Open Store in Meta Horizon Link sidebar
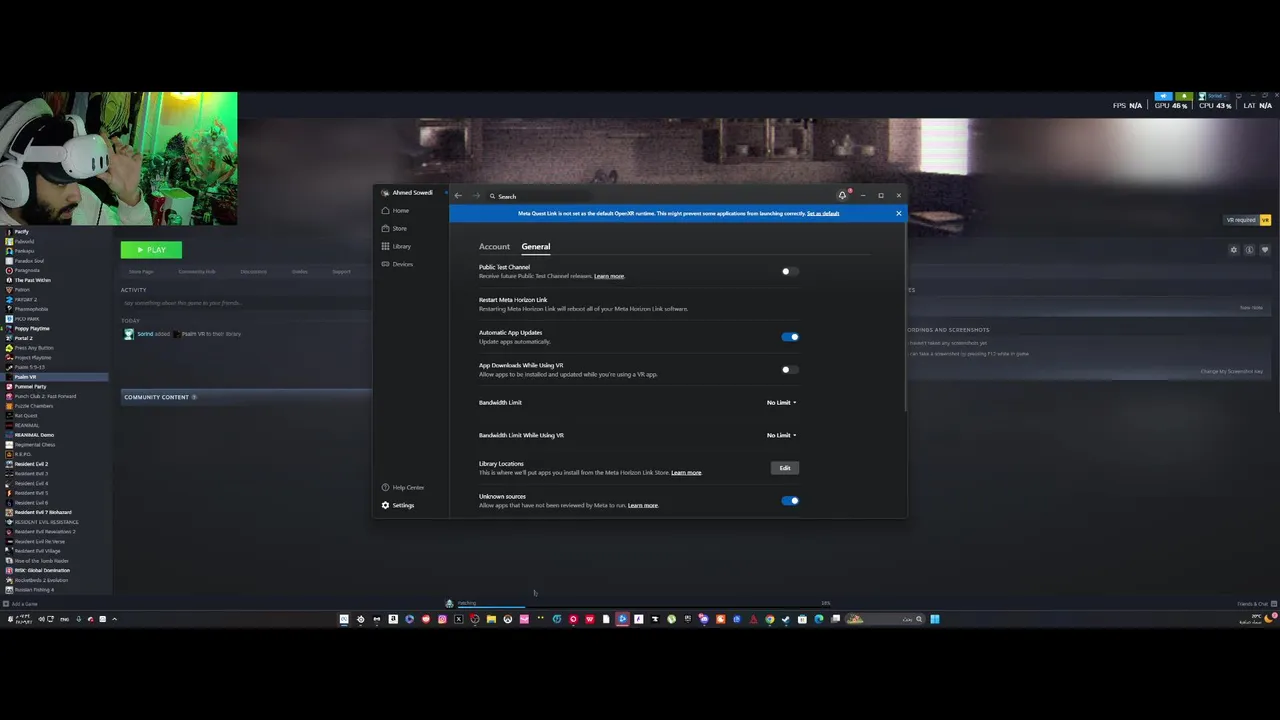Viewport: 1280px width, 720px height. (x=394, y=229)
